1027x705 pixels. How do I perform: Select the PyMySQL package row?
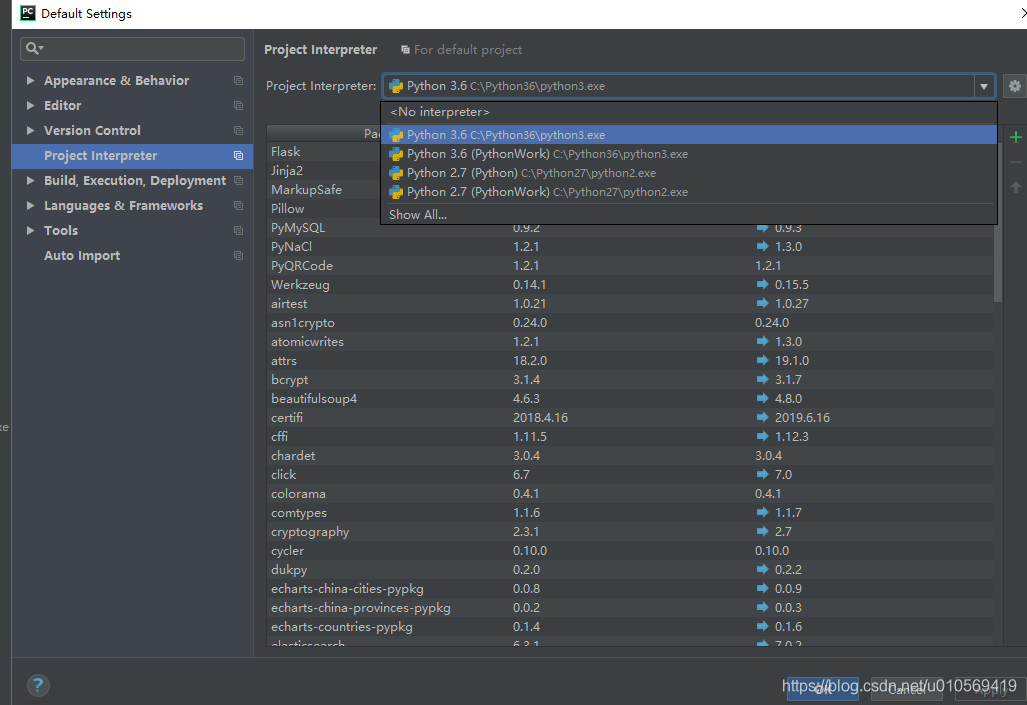tap(630, 228)
